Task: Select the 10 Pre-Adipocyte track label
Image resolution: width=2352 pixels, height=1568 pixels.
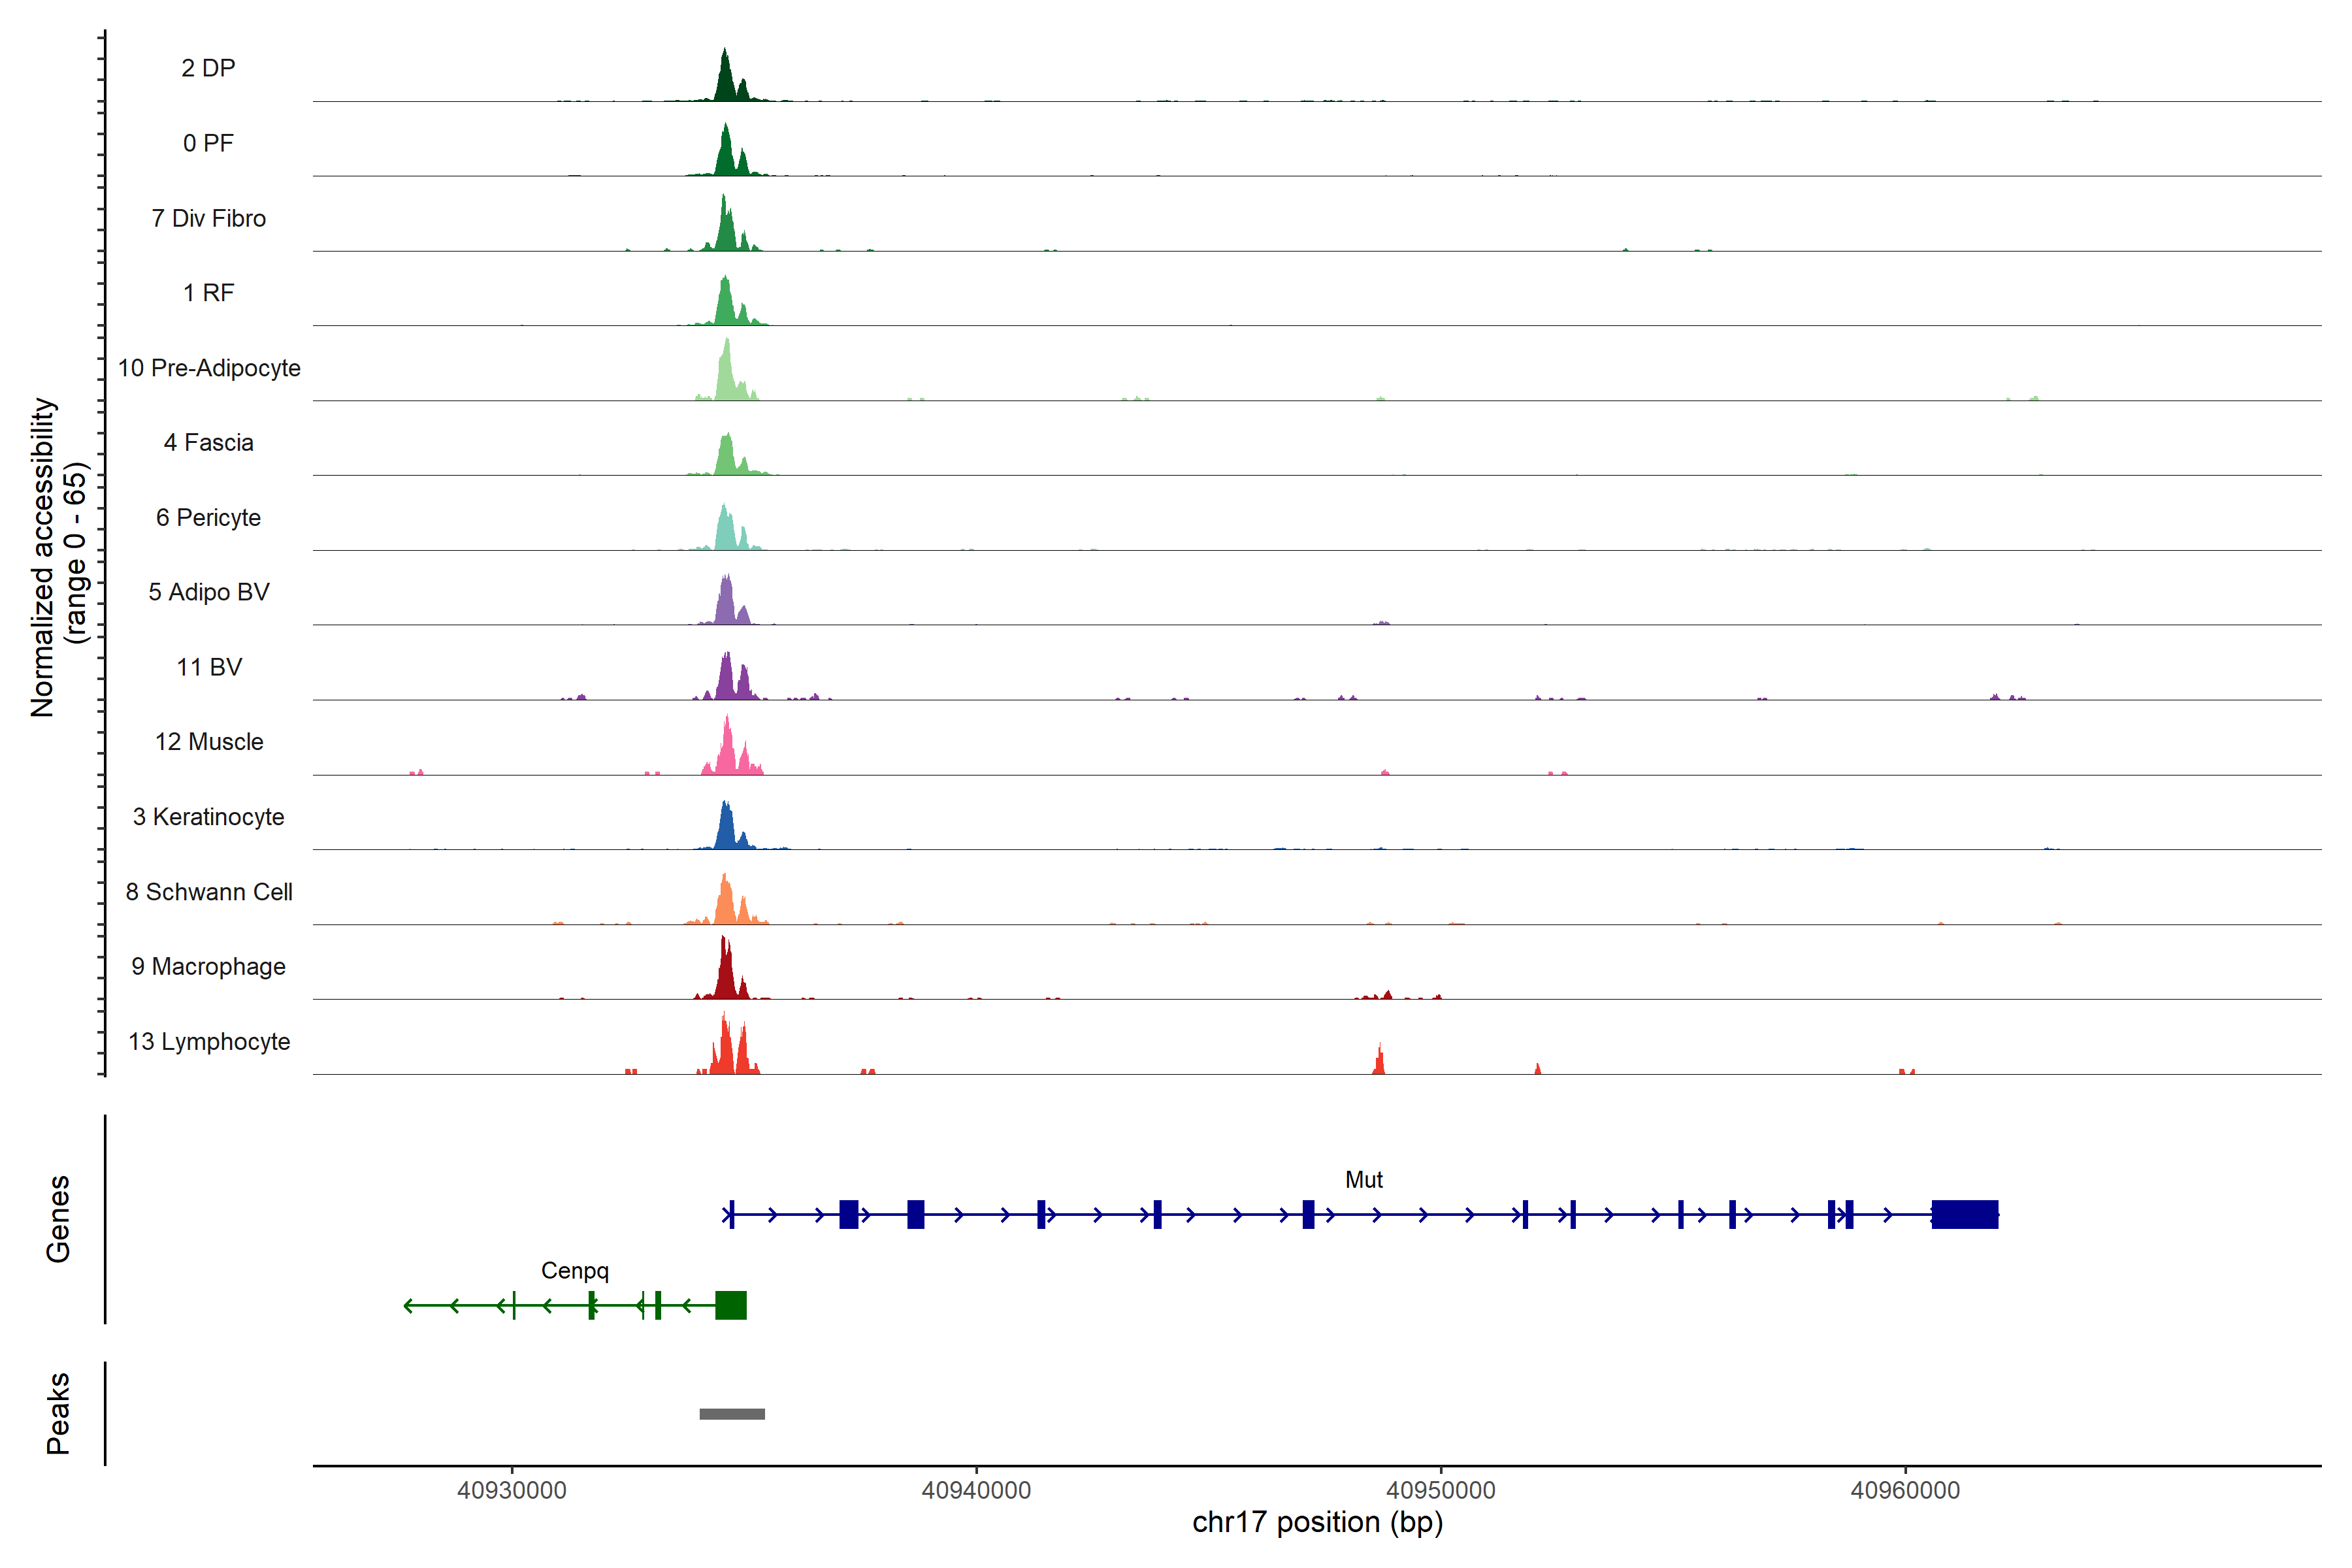Action: 209,368
